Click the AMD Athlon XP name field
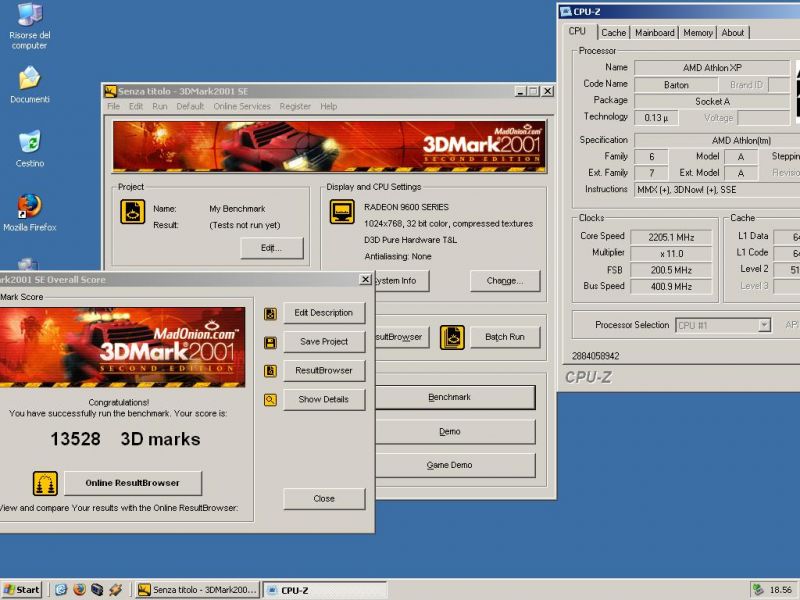 pos(712,68)
